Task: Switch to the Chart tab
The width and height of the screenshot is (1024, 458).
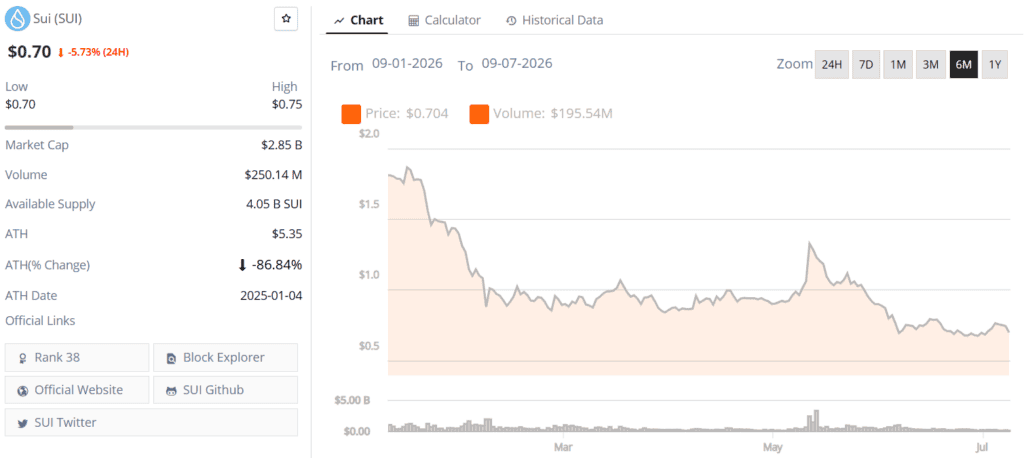Action: [x=358, y=20]
